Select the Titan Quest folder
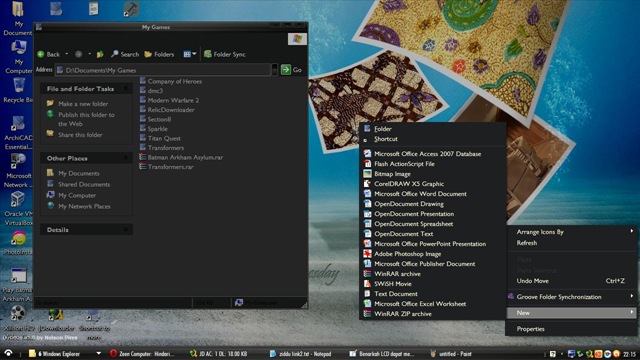Image resolution: width=640 pixels, height=360 pixels. (x=160, y=138)
